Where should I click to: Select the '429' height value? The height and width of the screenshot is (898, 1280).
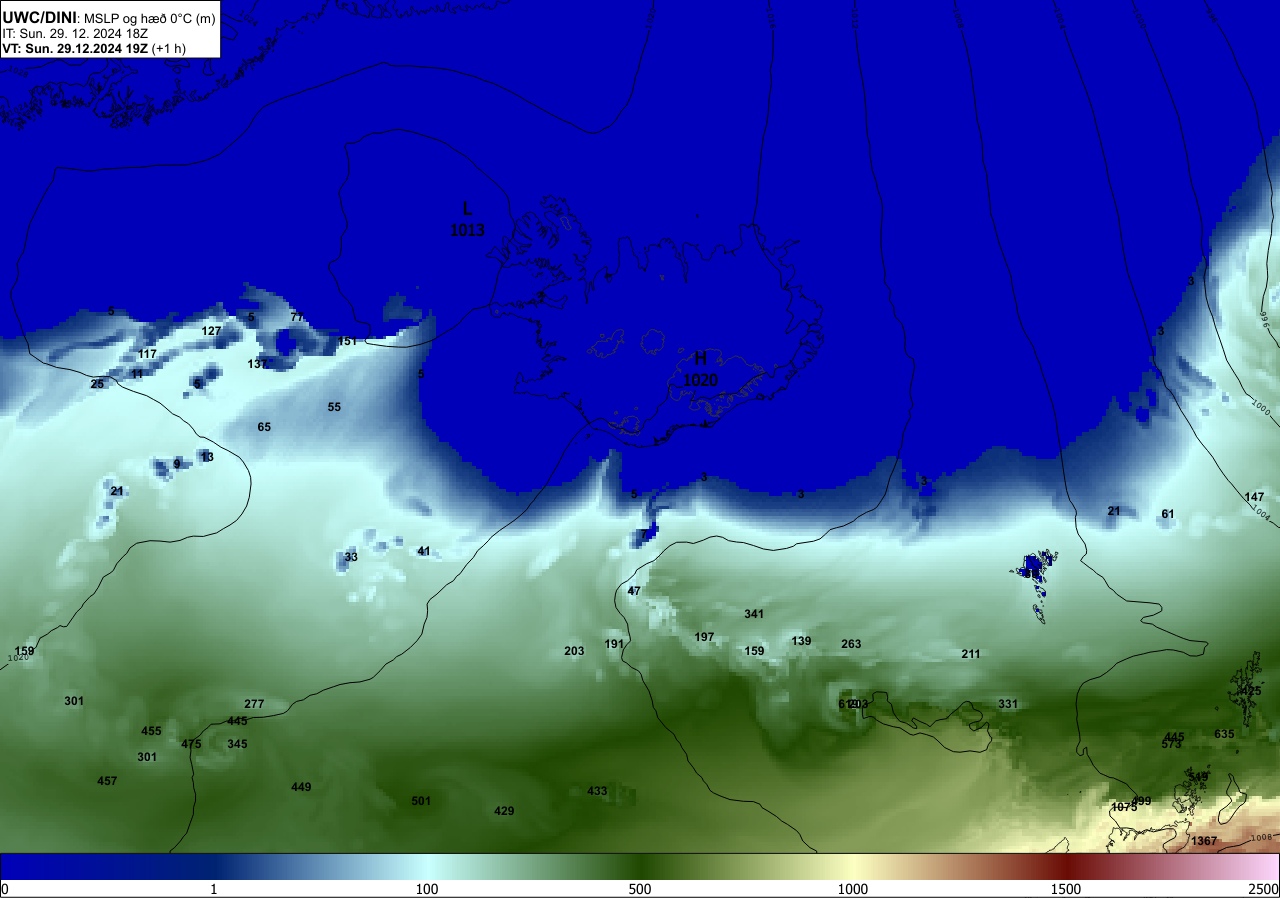(504, 811)
